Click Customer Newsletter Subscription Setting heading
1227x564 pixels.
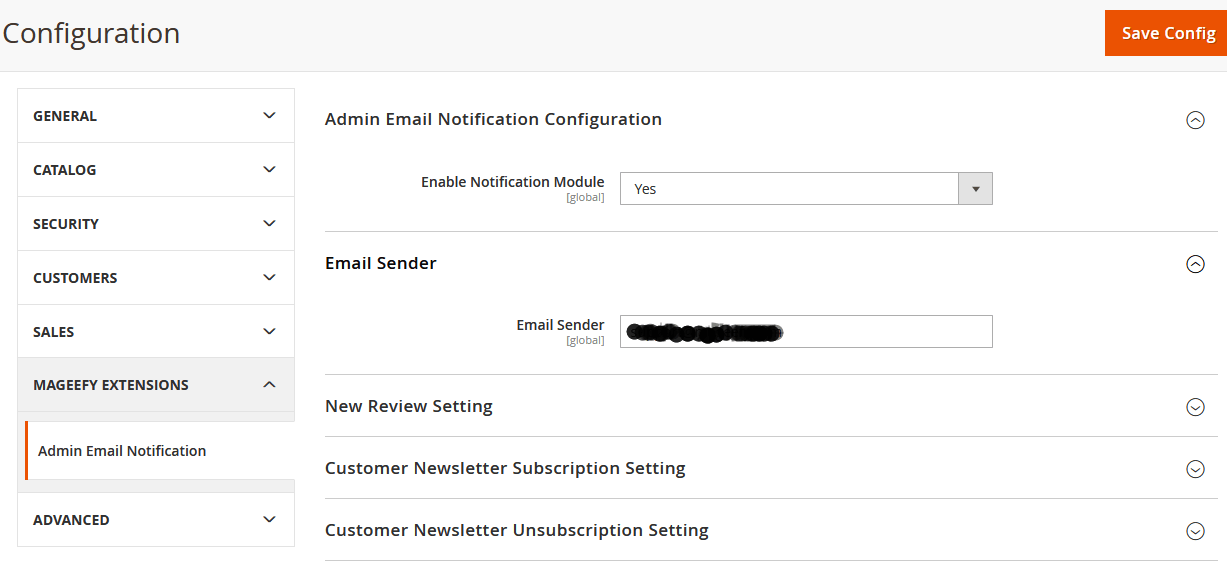click(x=505, y=468)
